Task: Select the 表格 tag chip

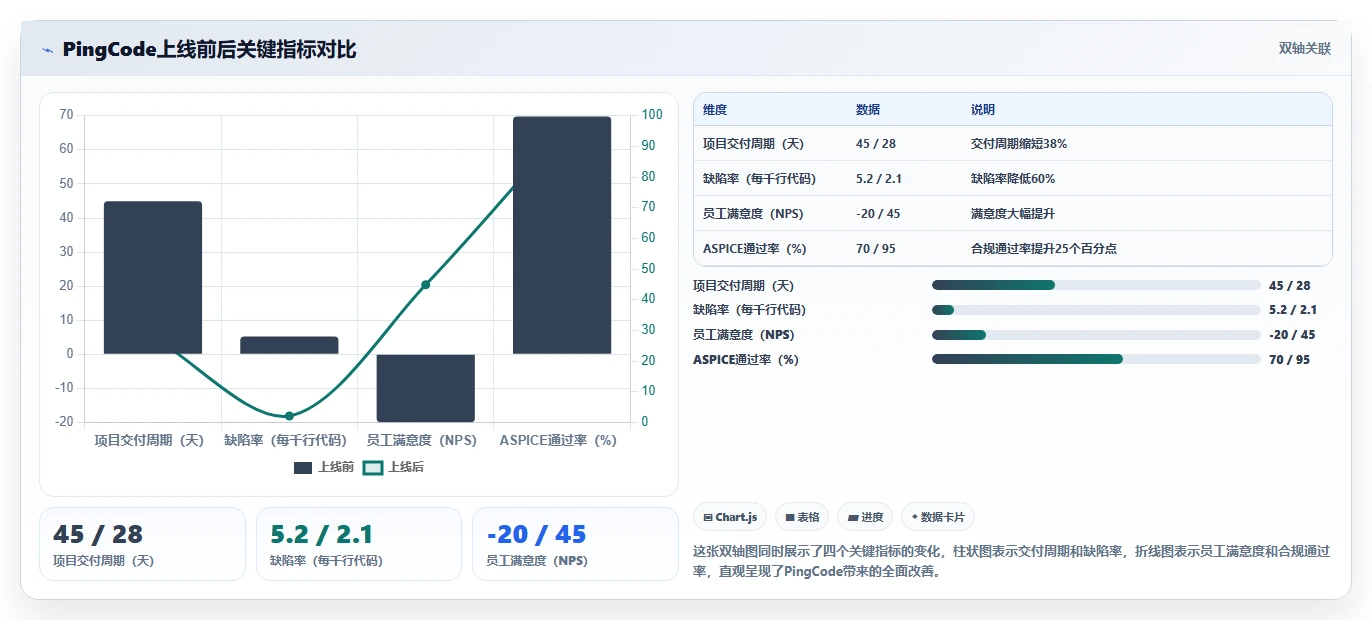Action: click(802, 517)
